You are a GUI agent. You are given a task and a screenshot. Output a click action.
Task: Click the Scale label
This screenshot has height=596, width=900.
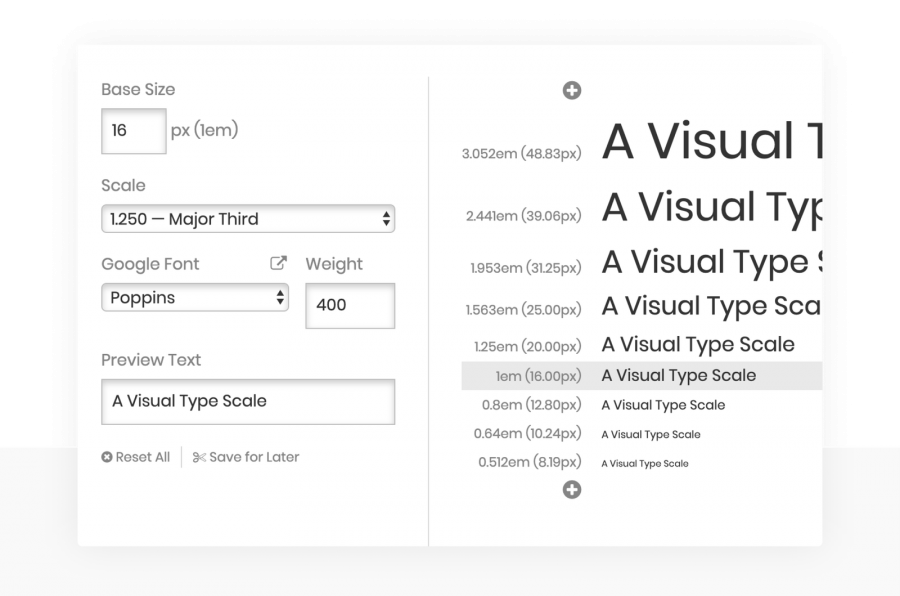(x=123, y=185)
